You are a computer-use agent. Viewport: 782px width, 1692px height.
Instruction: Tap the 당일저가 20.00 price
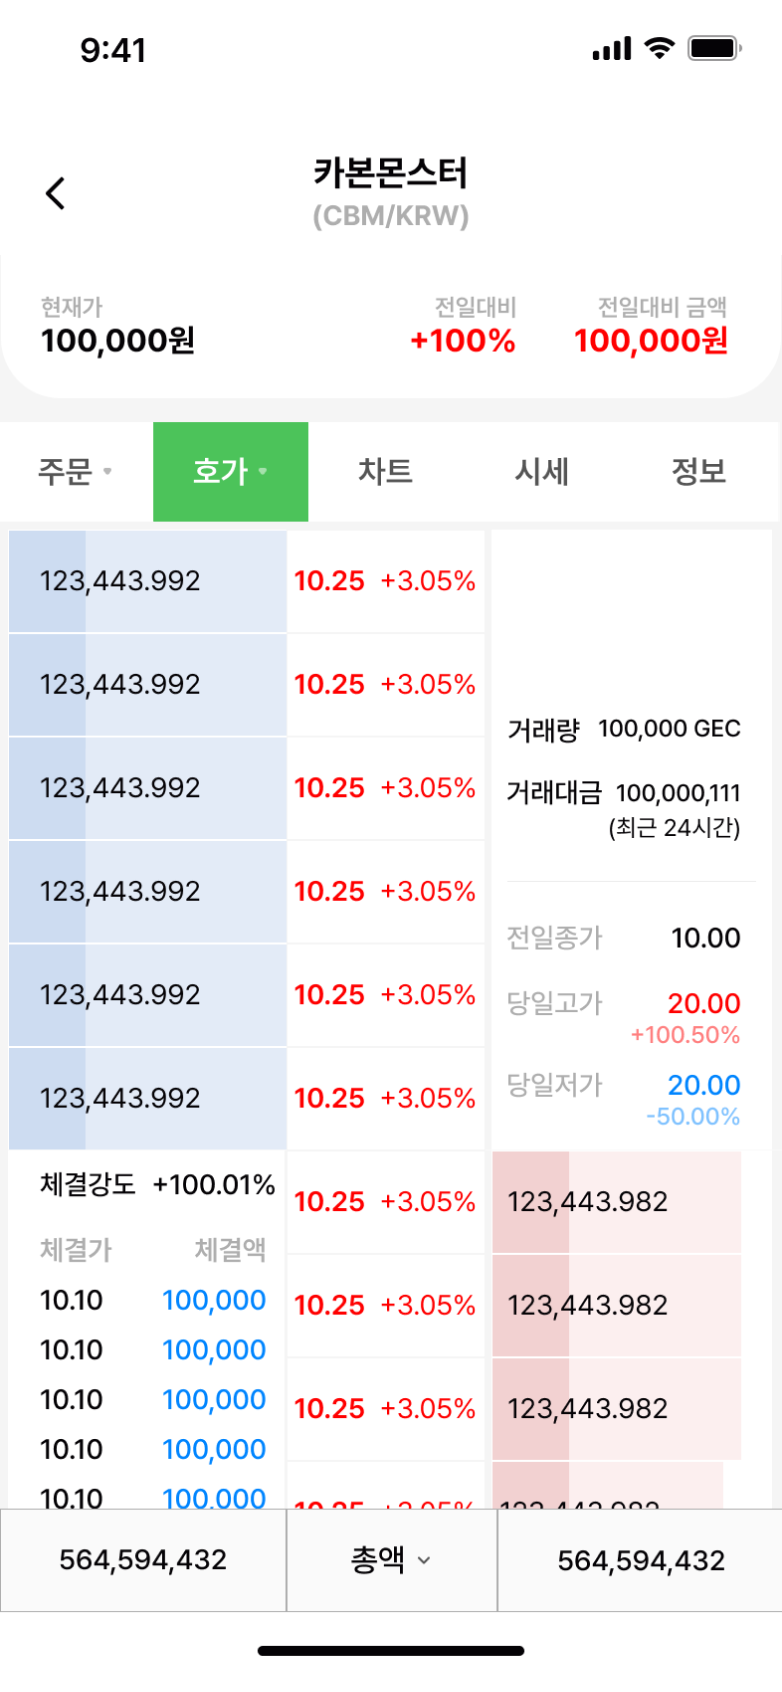pyautogui.click(x=704, y=1085)
